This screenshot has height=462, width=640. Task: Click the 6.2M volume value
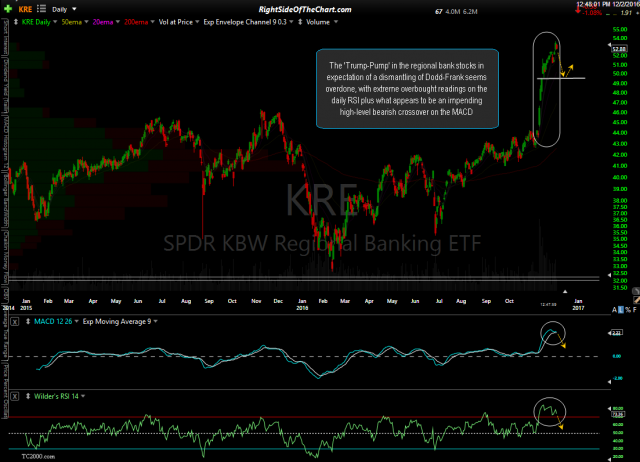470,12
